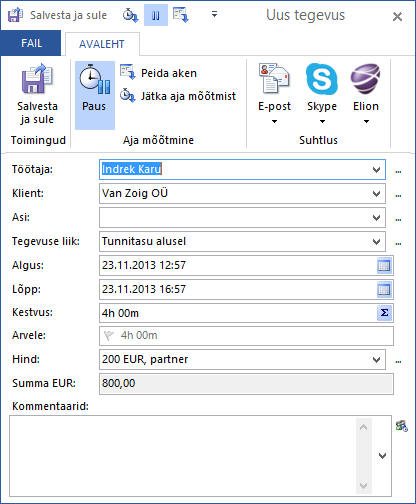This screenshot has width=416, height=504.
Task: Click inside the Kommentaarid text box
Action: click(183, 456)
